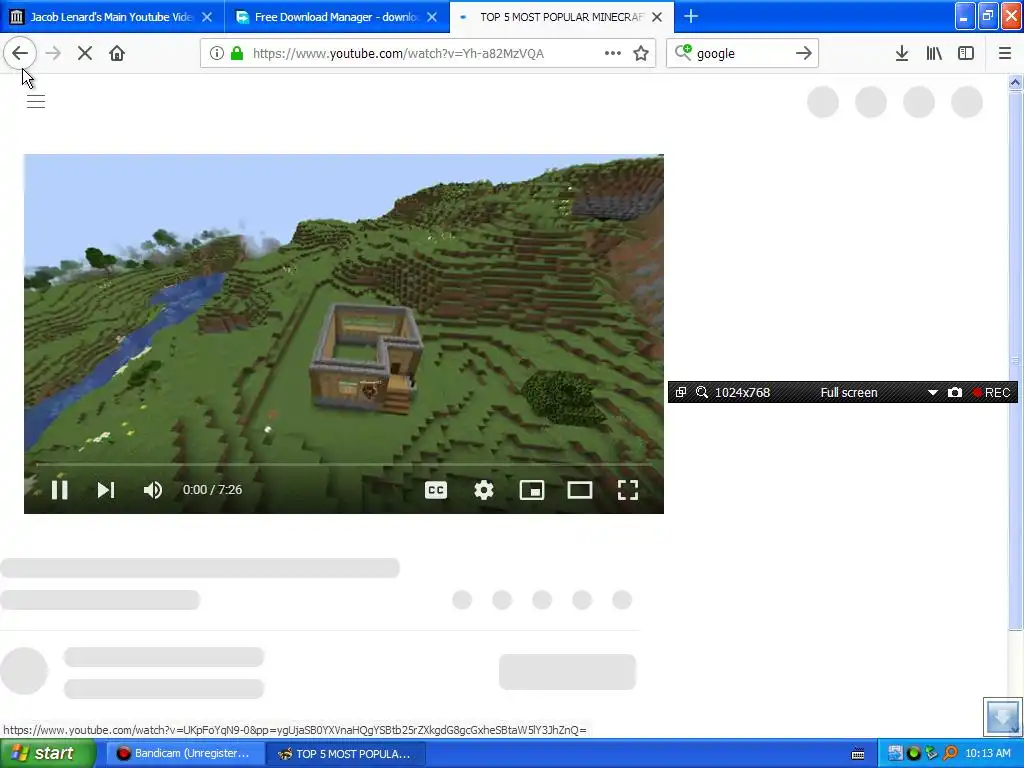Screen dimensions: 1024x768
Task: Click the scrollbar up arrow
Action: tap(1015, 82)
